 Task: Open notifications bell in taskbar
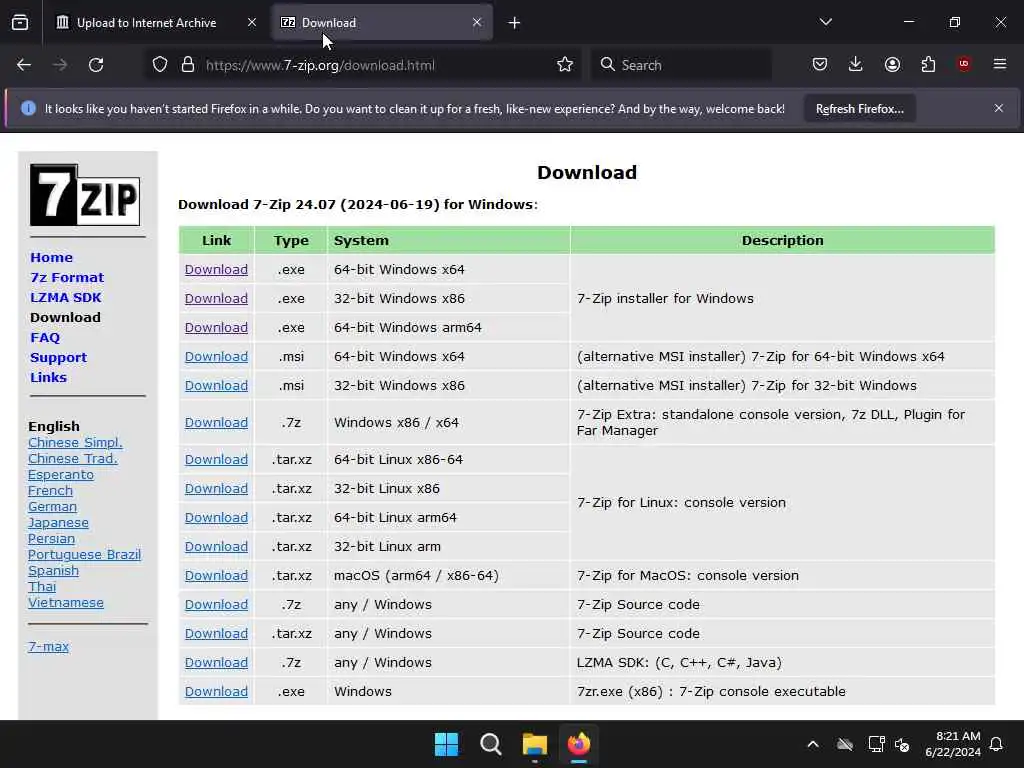pyautogui.click(x=997, y=744)
